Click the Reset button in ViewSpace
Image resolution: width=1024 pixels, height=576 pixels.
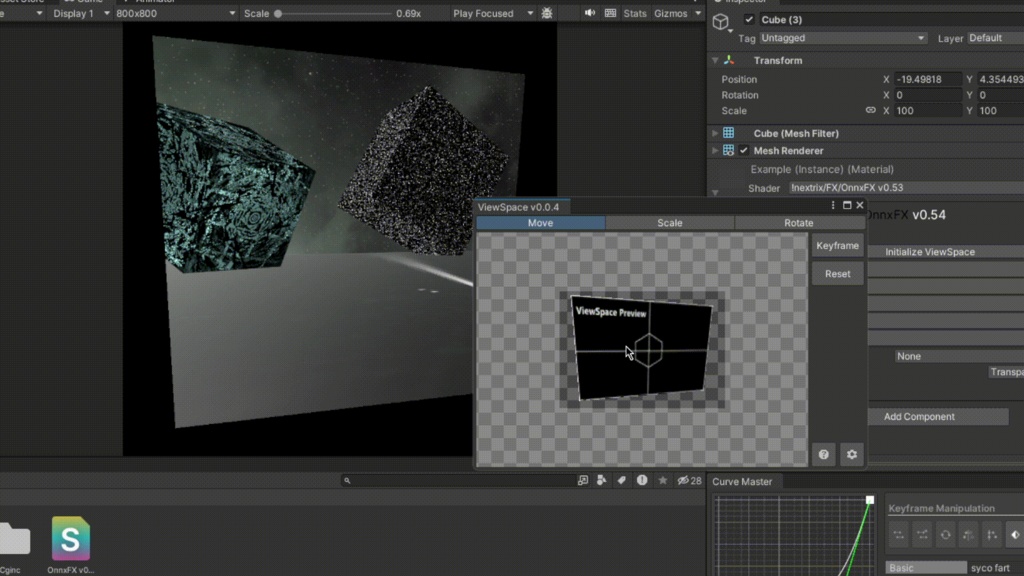[836, 273]
